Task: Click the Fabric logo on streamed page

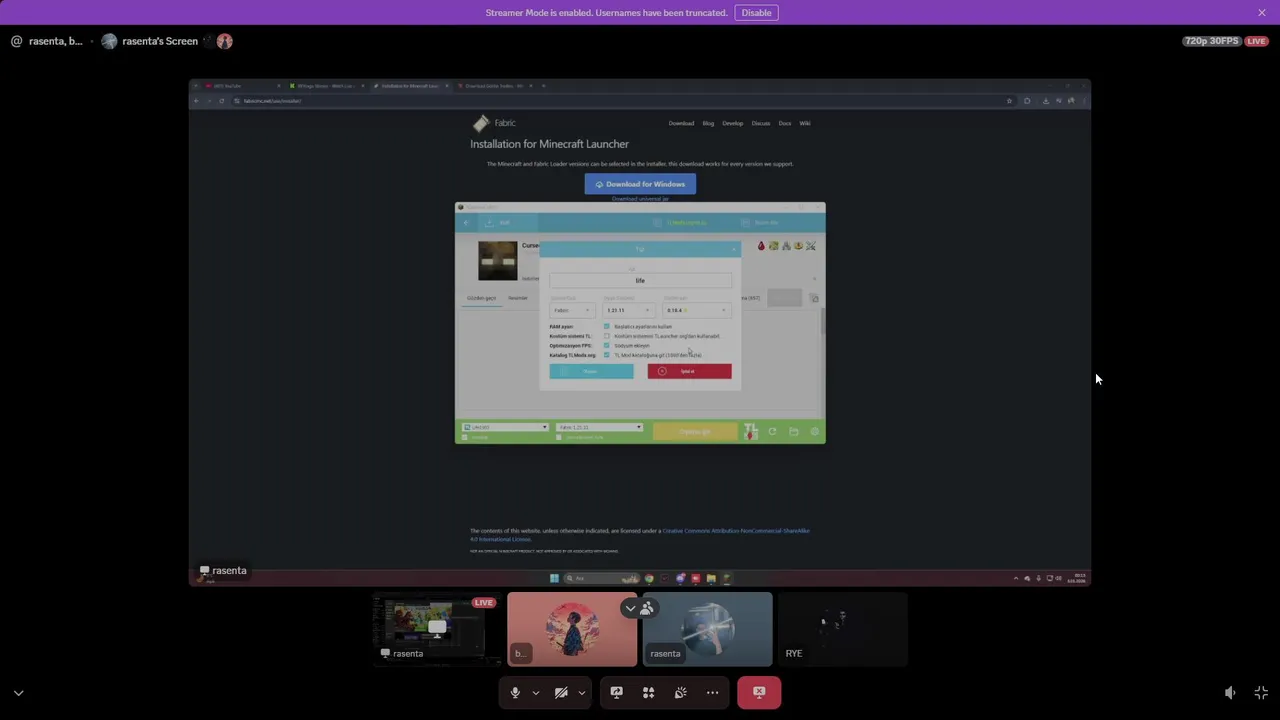Action: (x=481, y=123)
